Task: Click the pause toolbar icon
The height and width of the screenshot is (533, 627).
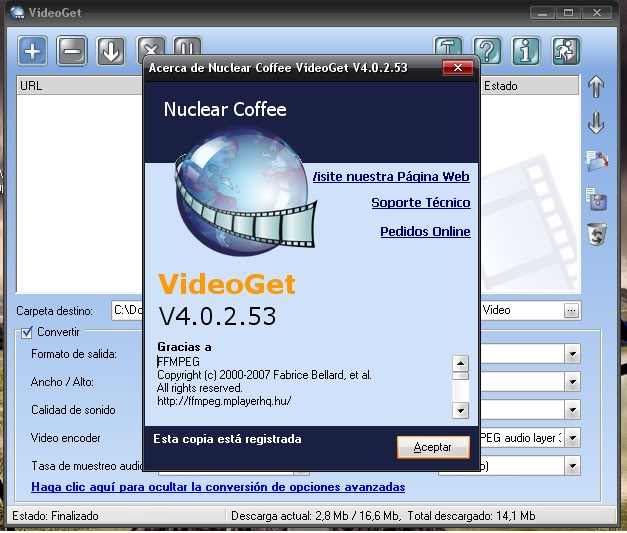Action: pos(187,46)
